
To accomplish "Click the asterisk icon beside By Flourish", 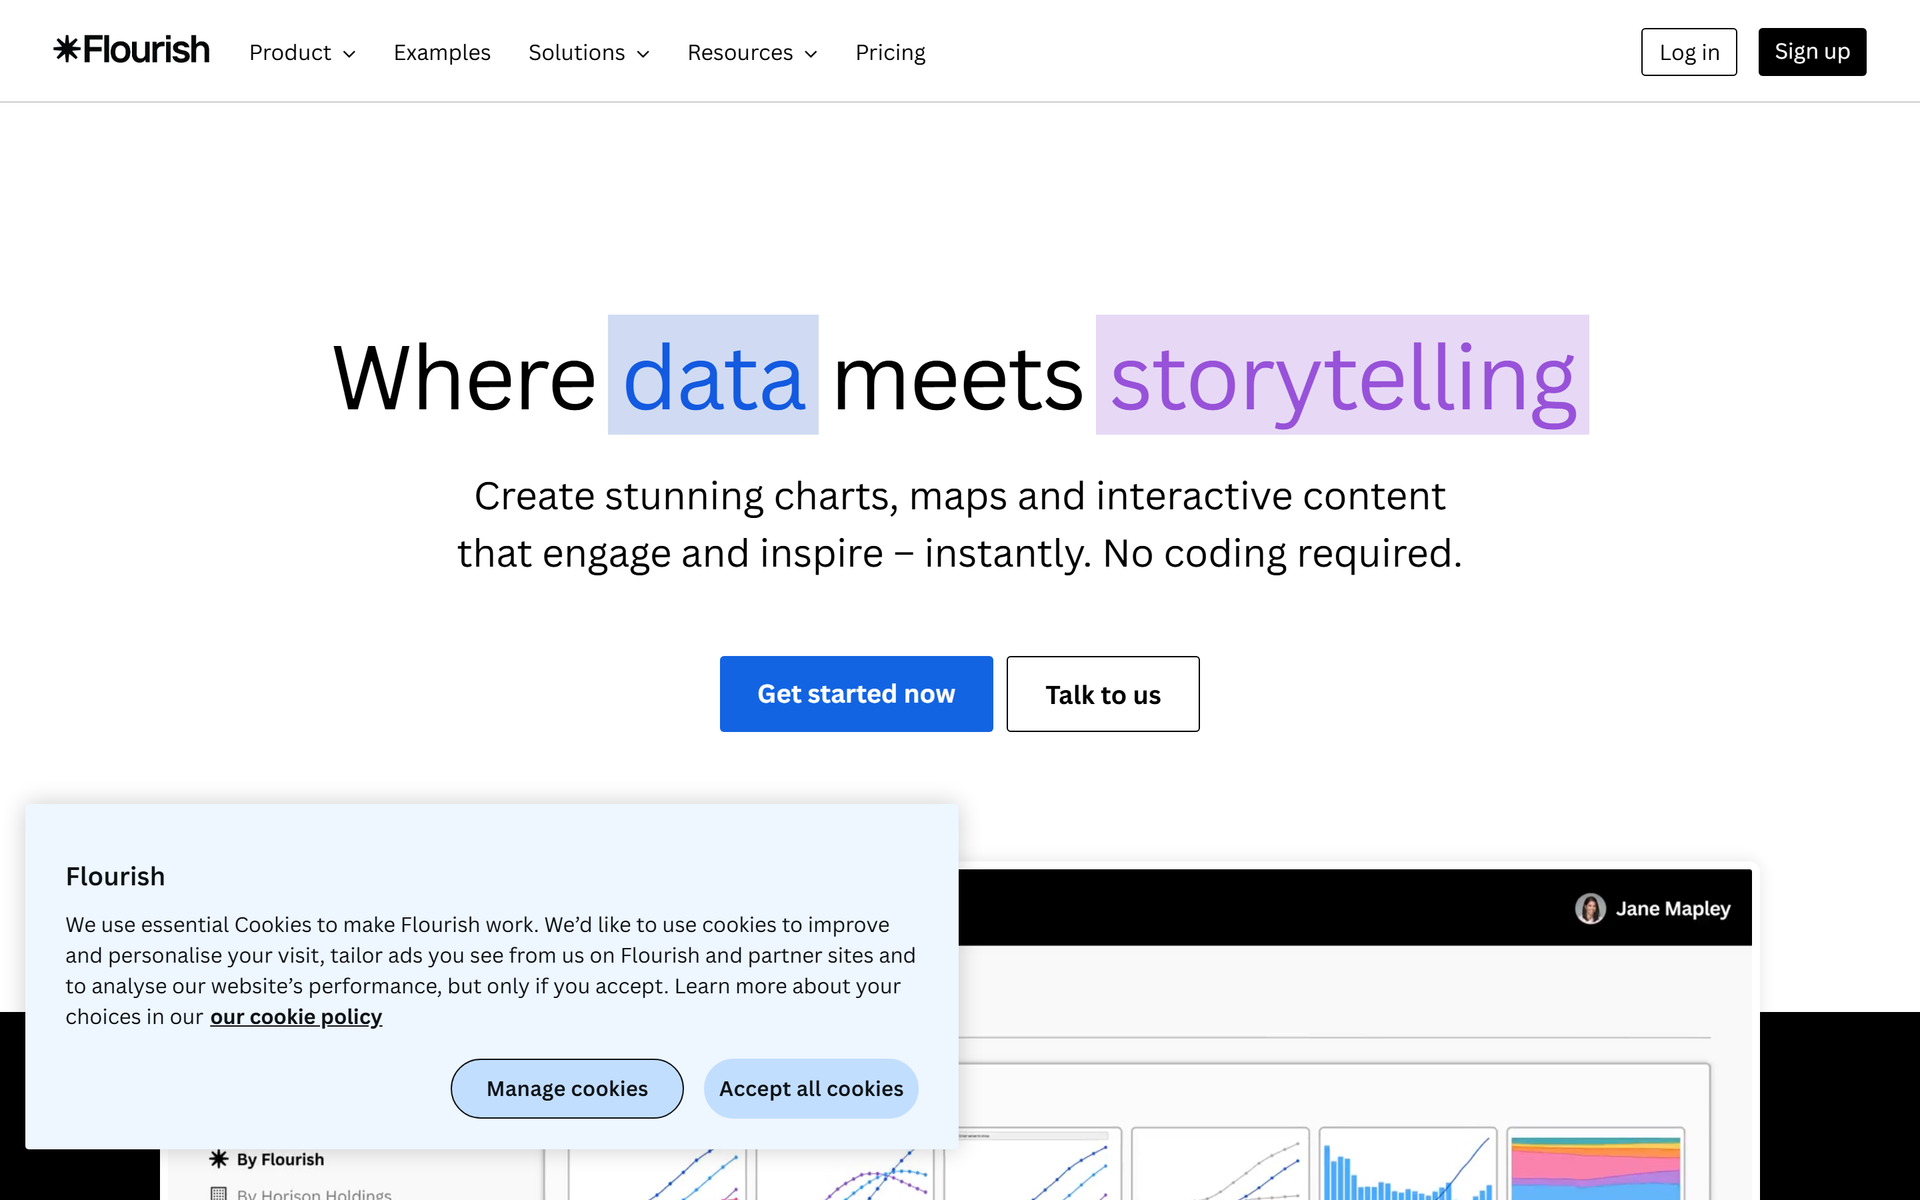I will pyautogui.click(x=219, y=1159).
